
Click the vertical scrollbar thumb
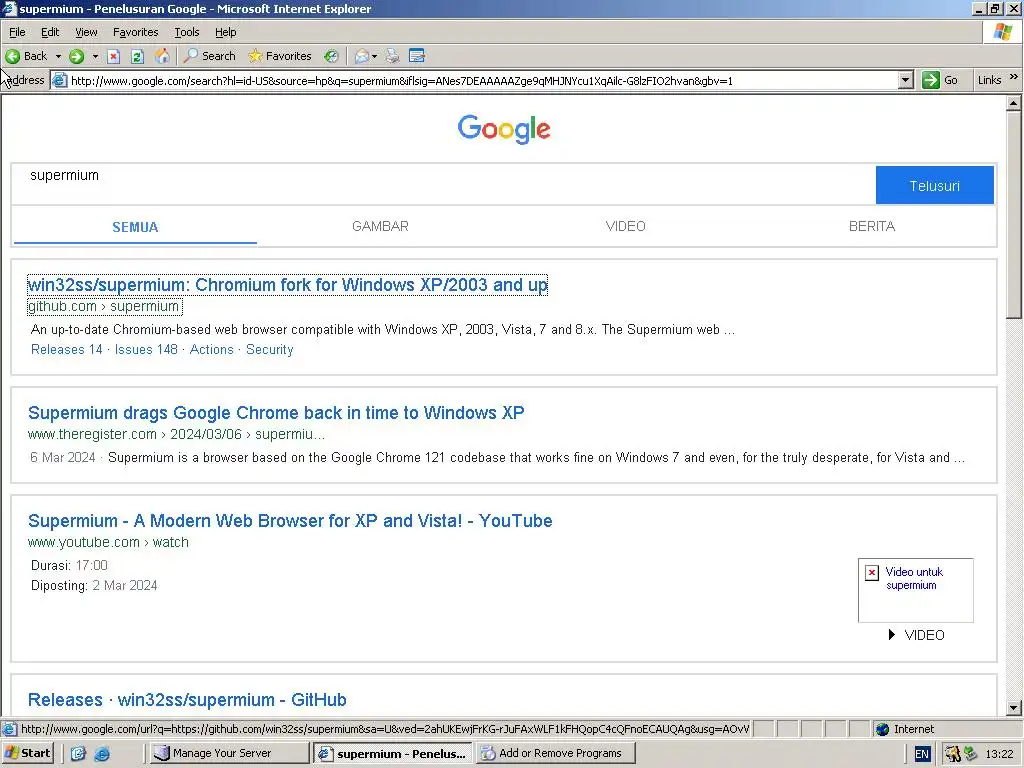(1014, 214)
